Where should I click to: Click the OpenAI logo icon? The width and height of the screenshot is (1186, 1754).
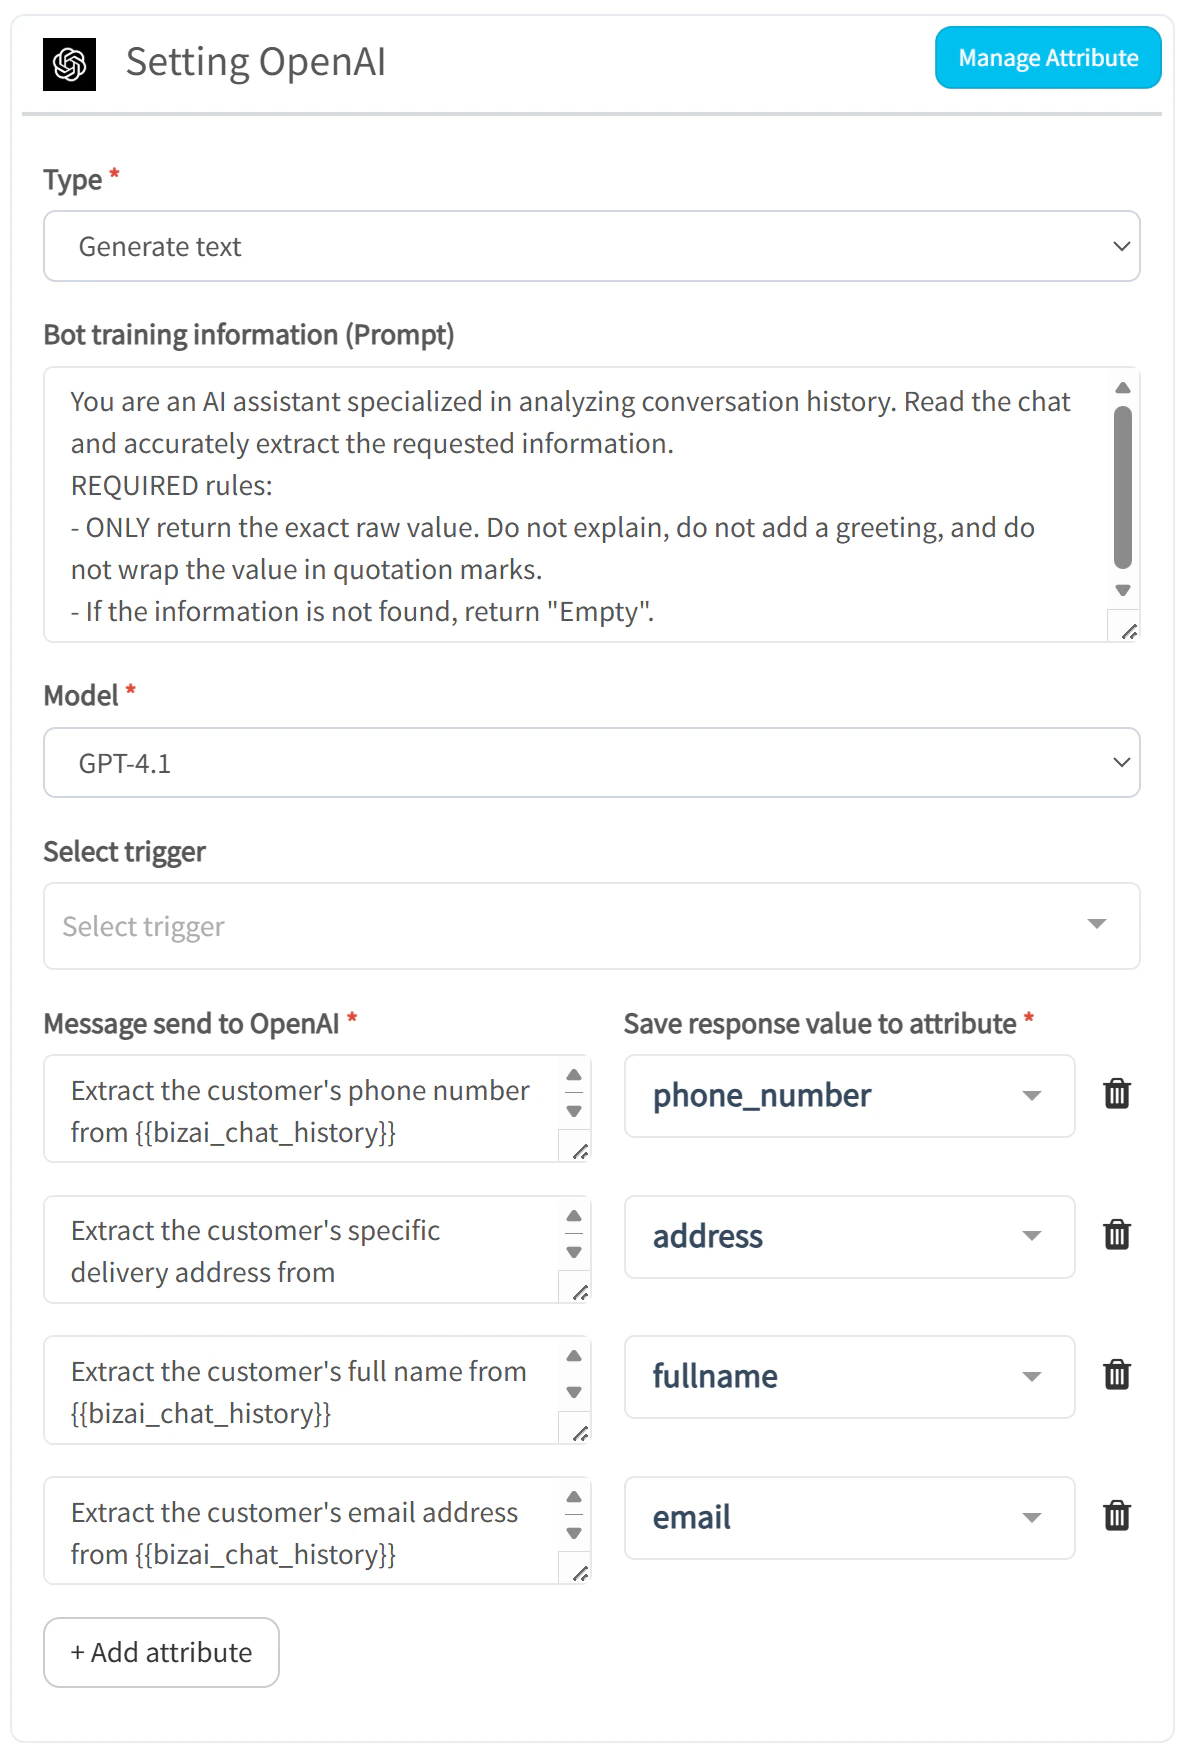[x=69, y=64]
